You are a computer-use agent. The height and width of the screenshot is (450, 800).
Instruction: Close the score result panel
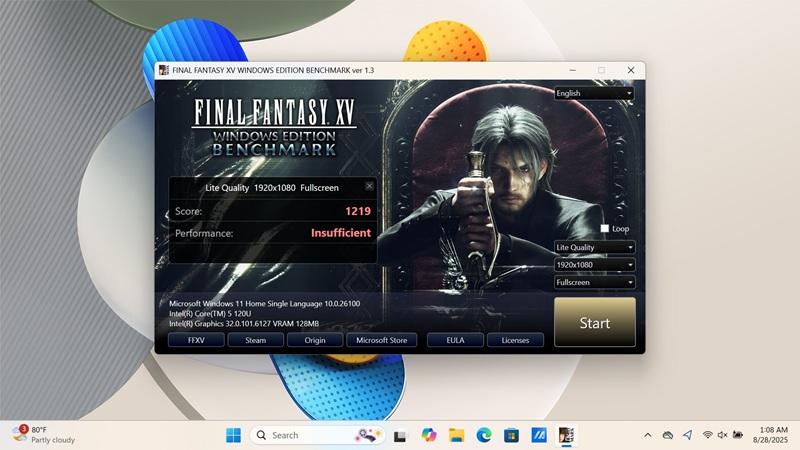click(x=369, y=186)
